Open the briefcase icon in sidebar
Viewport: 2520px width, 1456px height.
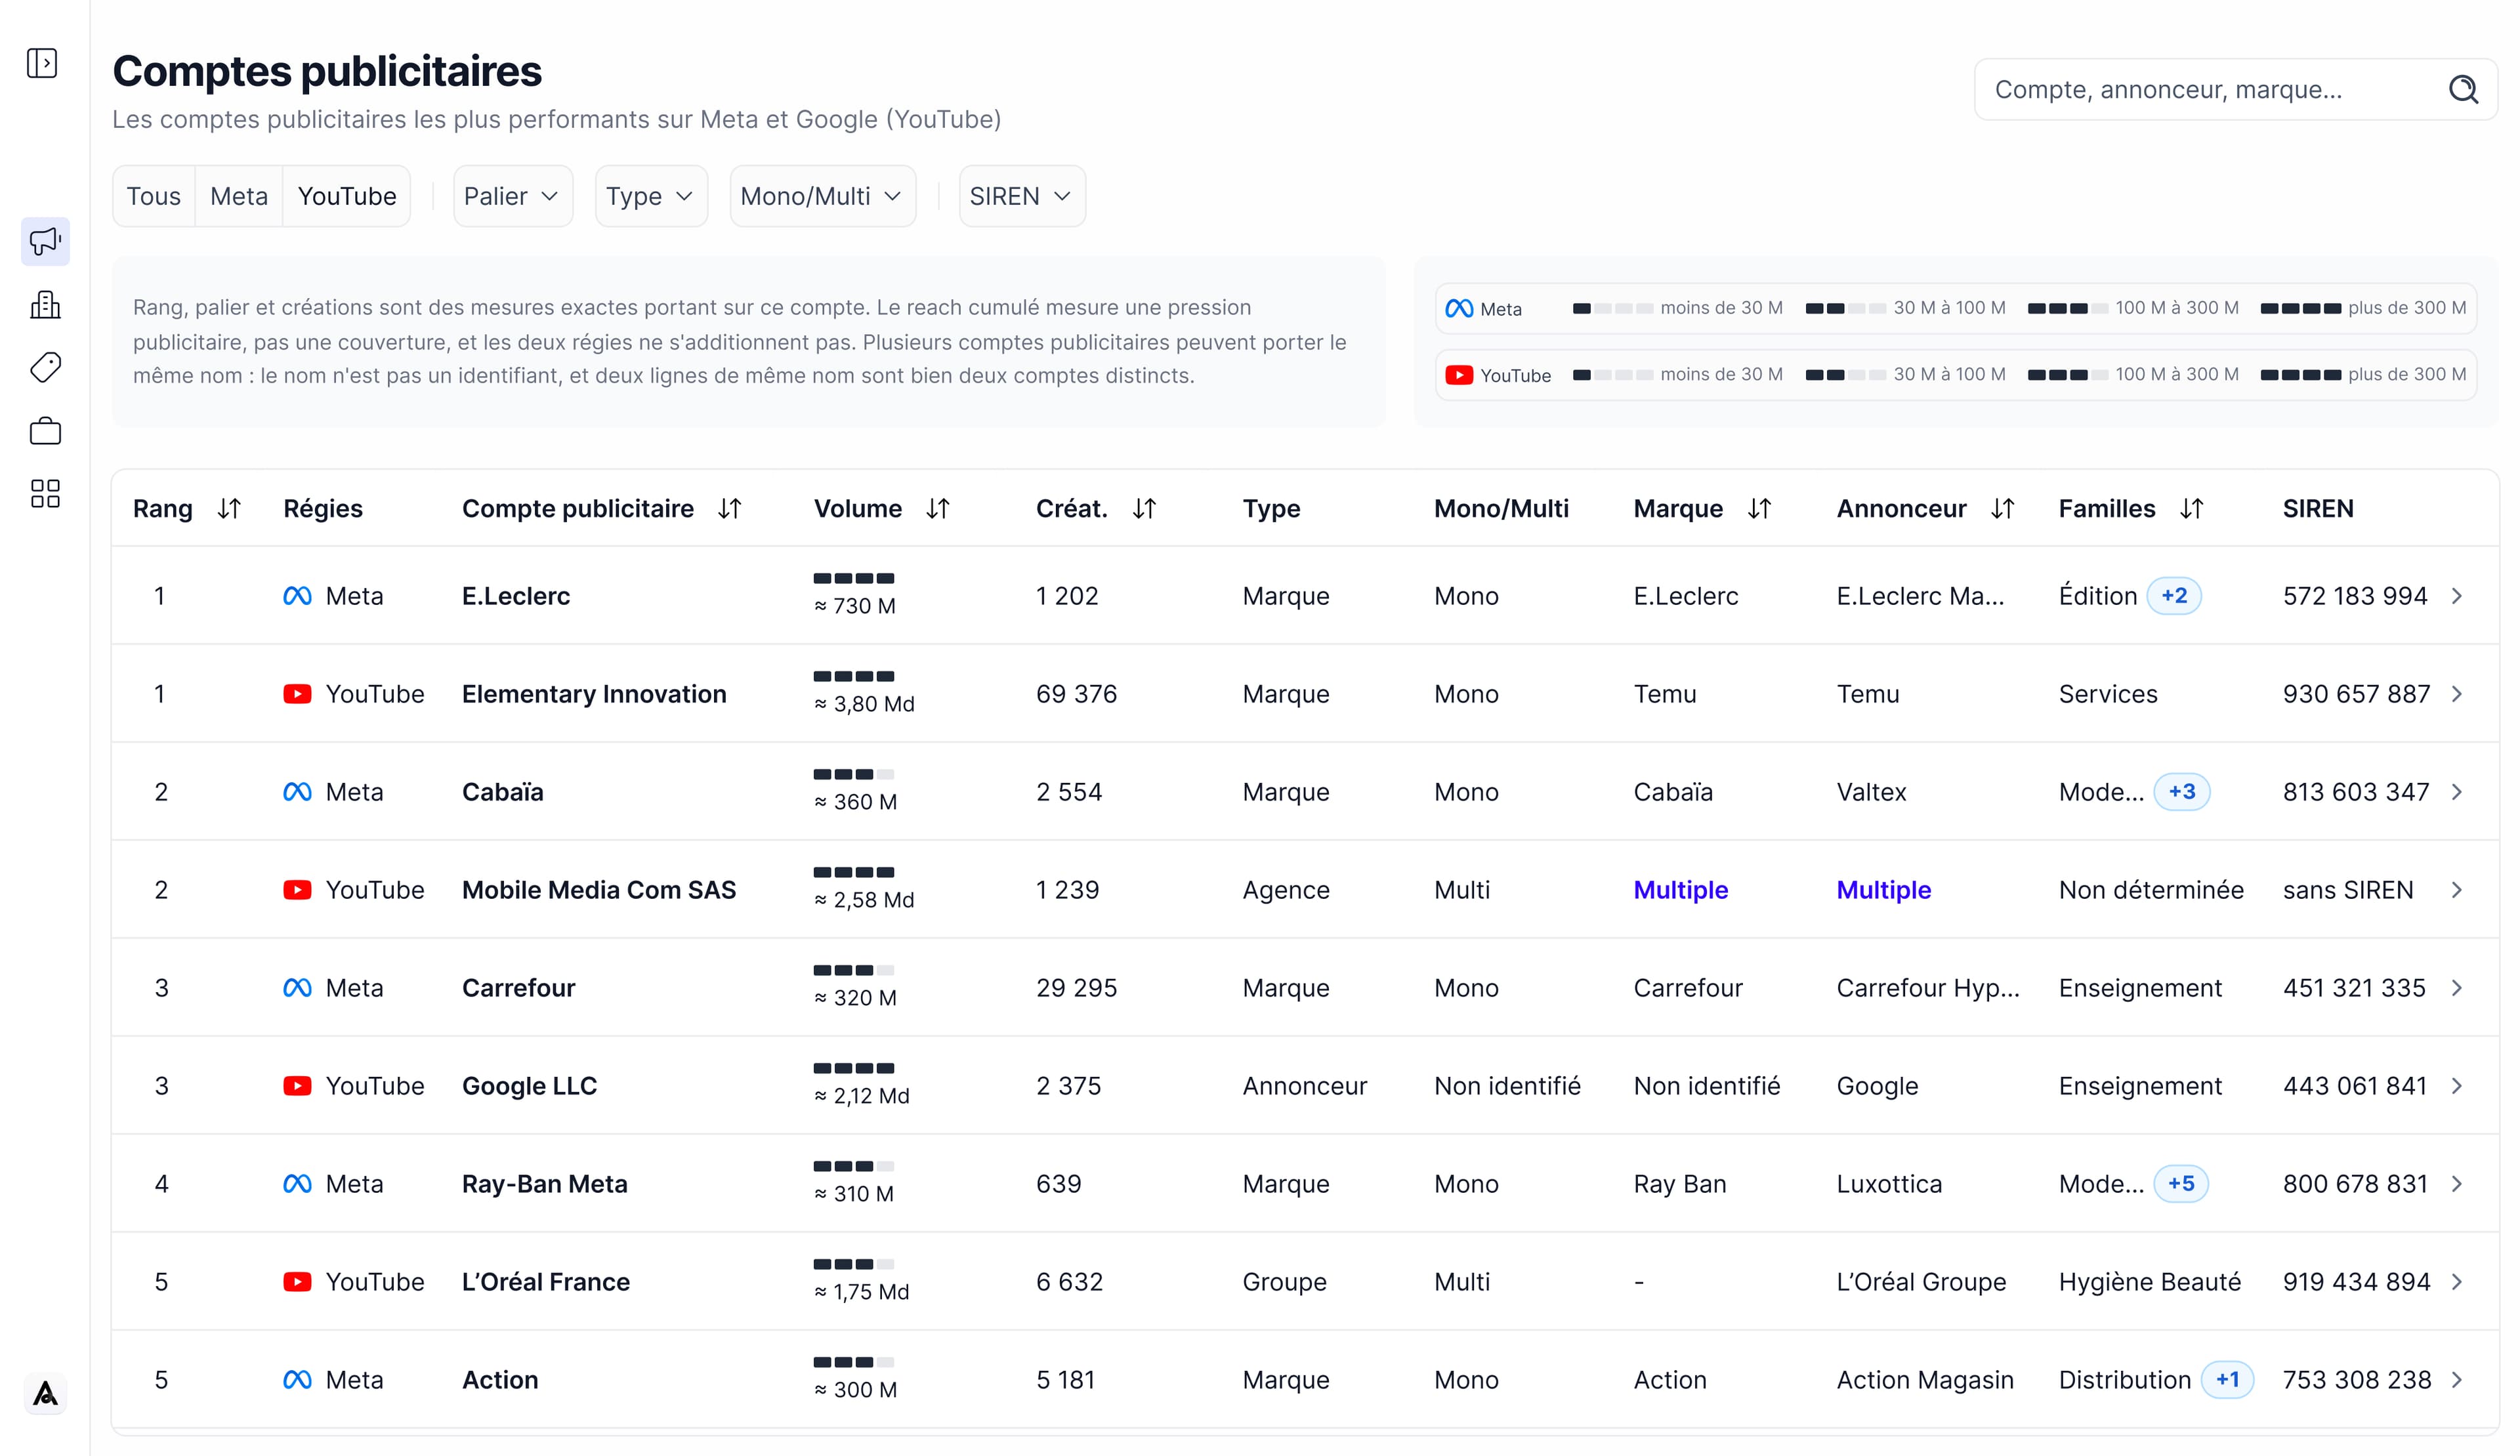(x=45, y=431)
